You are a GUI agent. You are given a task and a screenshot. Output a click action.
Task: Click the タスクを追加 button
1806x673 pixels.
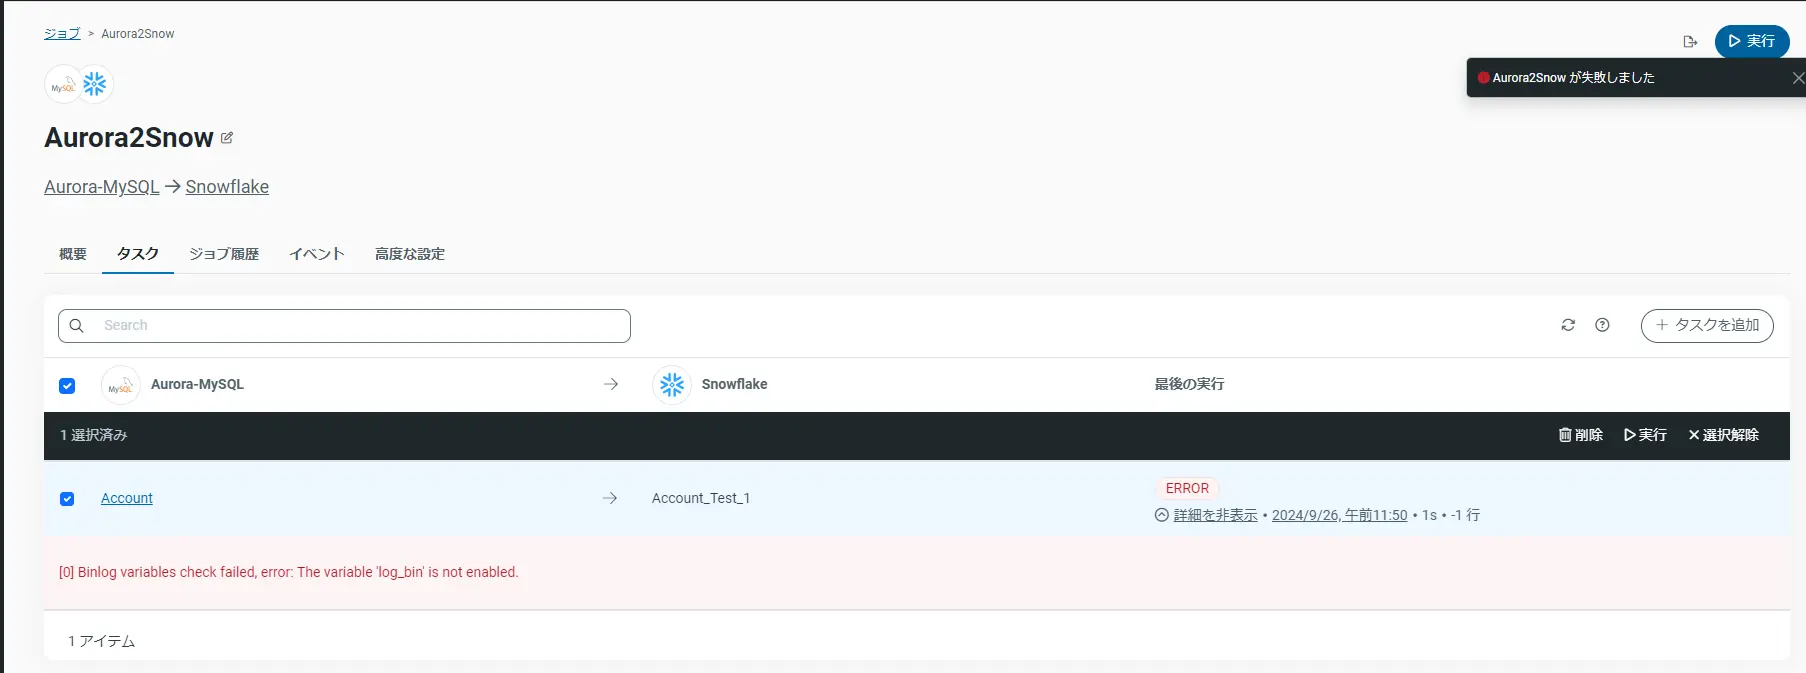(1707, 325)
